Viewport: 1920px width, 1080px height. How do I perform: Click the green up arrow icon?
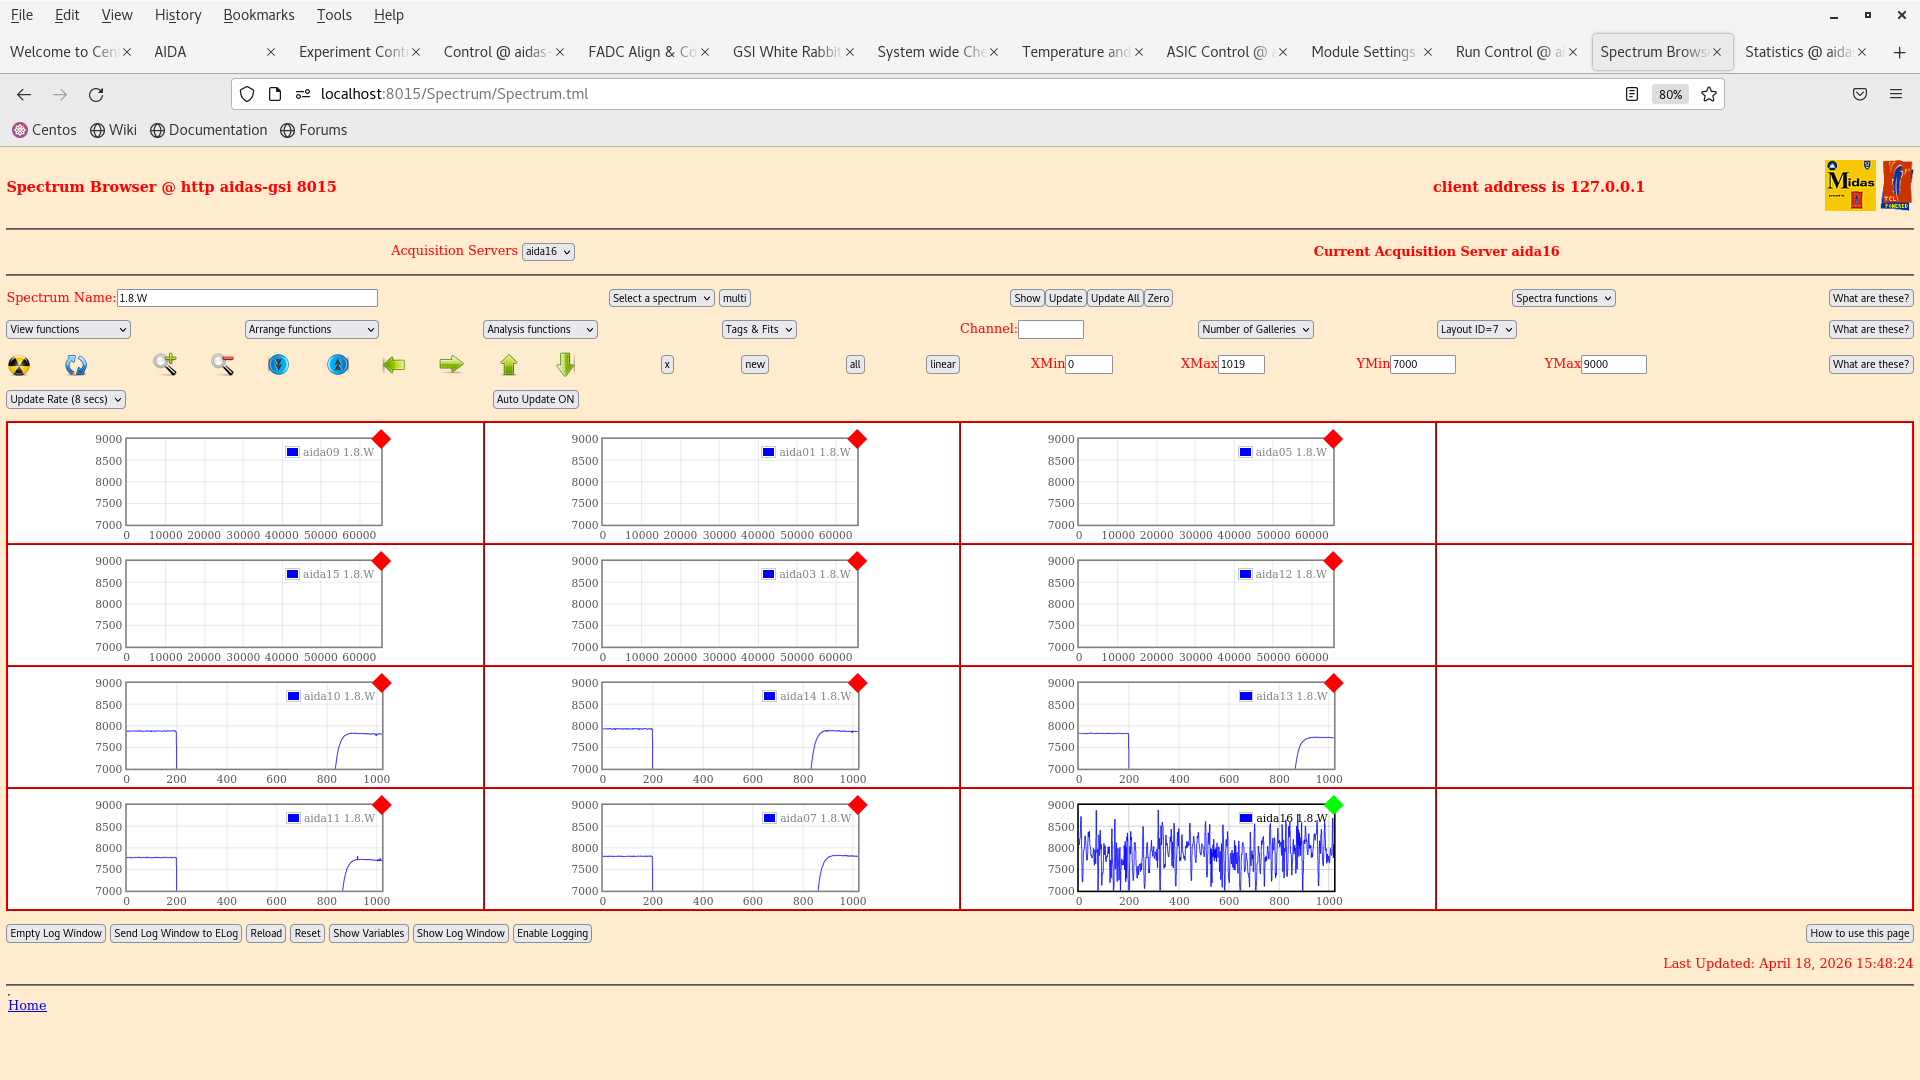[509, 365]
